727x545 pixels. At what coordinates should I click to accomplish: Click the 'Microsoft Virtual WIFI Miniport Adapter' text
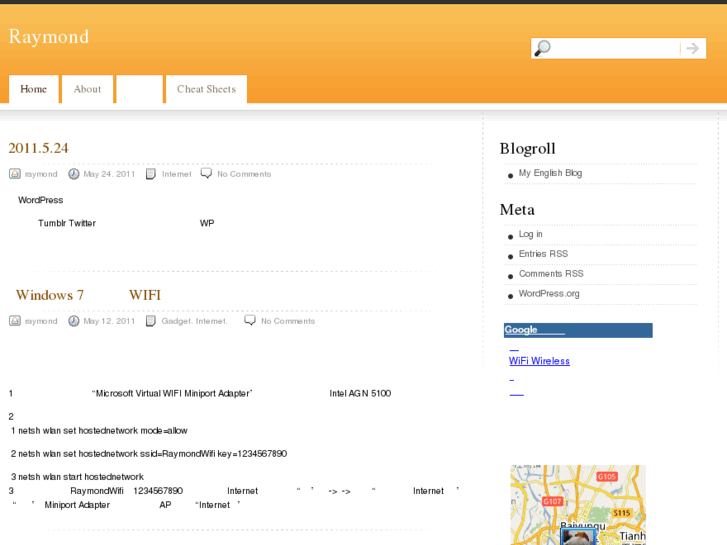(172, 393)
